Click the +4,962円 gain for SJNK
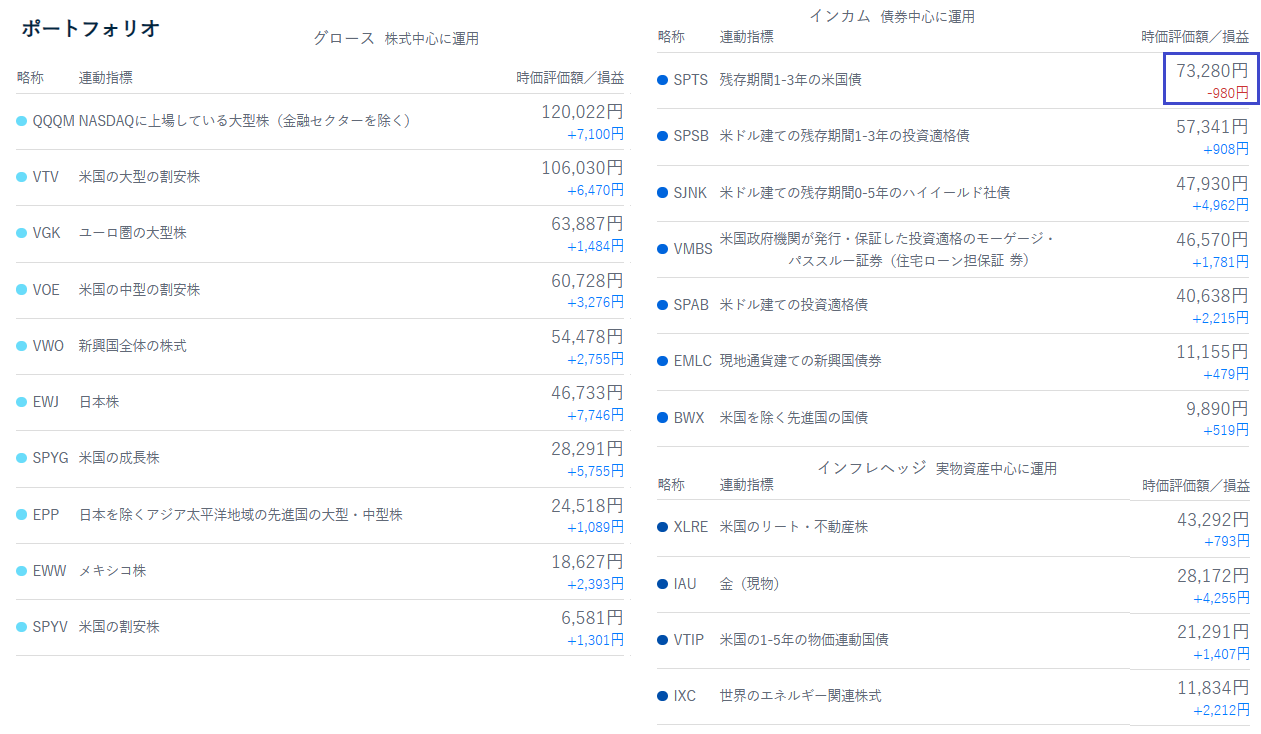Screen dimensions: 1261x734 click(1220, 205)
